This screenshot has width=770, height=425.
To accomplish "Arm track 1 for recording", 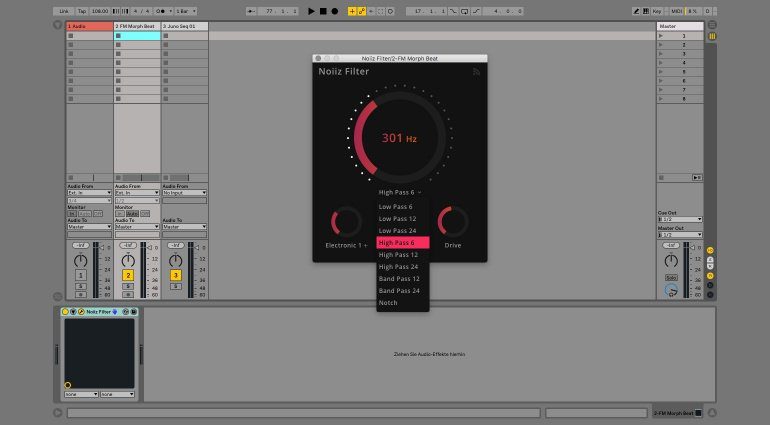I will point(81,294).
